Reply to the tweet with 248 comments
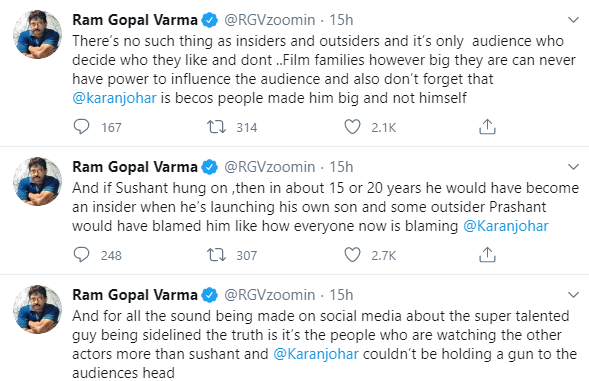 click(81, 255)
